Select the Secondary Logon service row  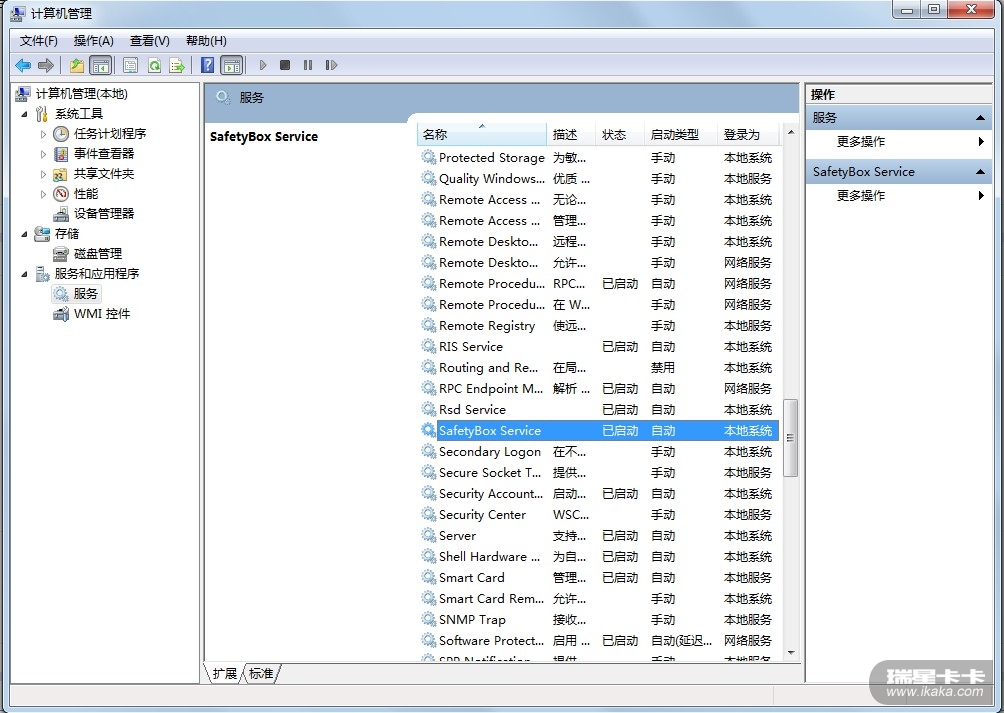[599, 452]
